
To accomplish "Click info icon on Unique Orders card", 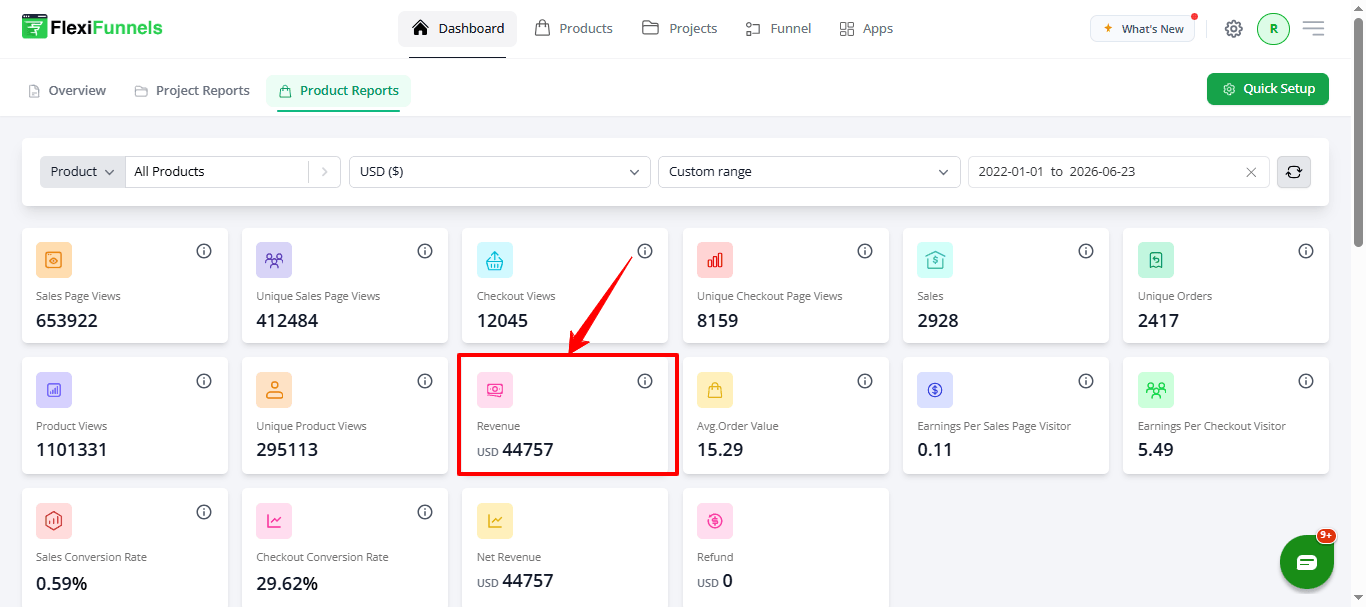I will point(1306,251).
